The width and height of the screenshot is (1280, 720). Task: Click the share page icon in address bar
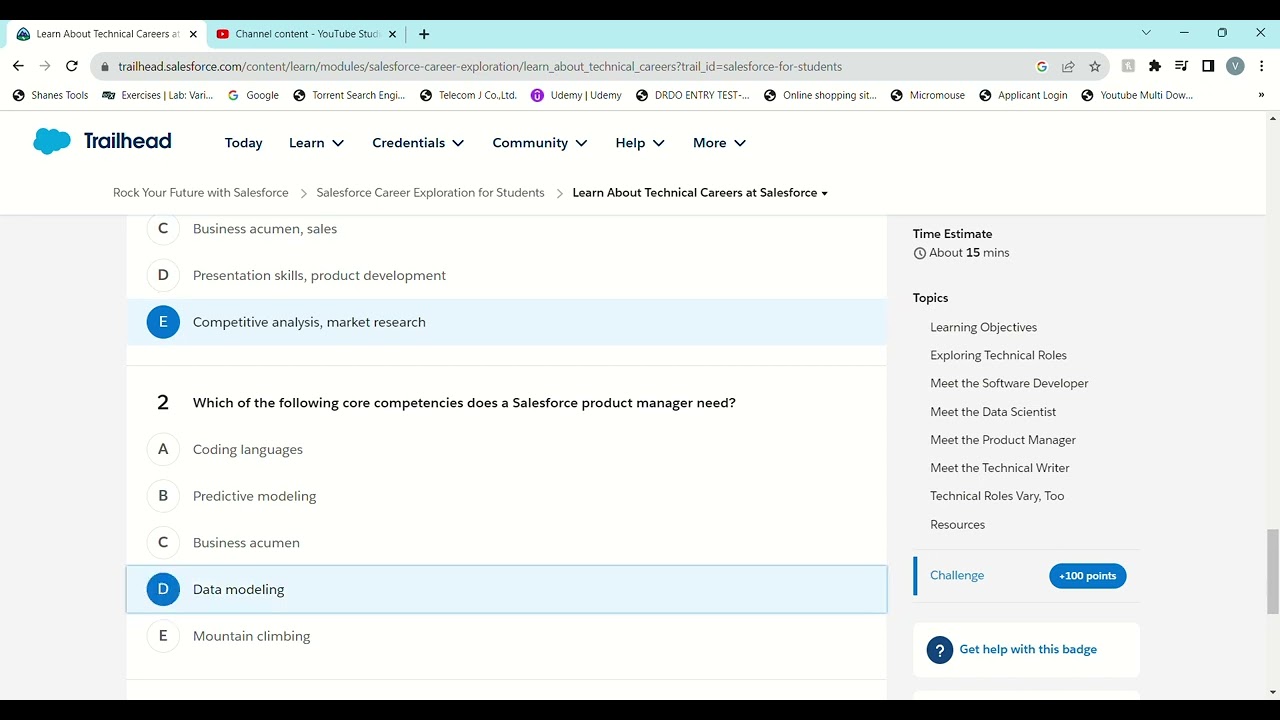pos(1068,66)
